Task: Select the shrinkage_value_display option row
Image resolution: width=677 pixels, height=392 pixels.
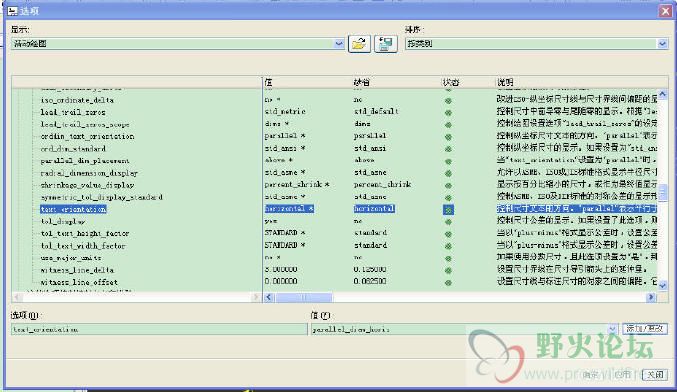Action: [x=87, y=185]
